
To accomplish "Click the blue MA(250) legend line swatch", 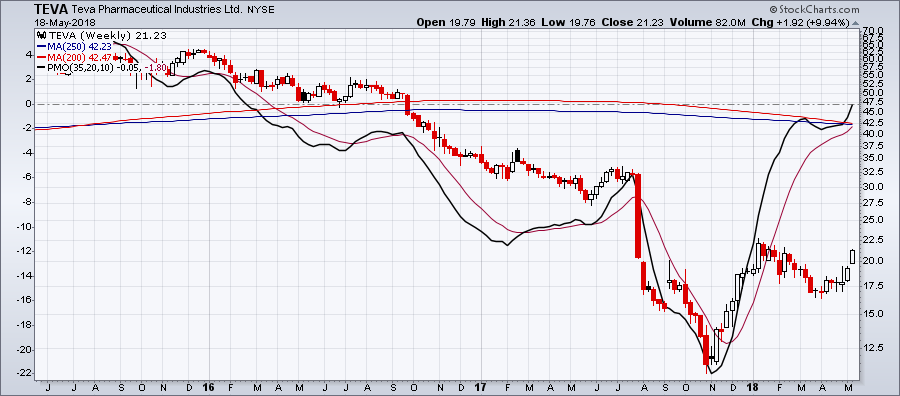I will [x=42, y=47].
